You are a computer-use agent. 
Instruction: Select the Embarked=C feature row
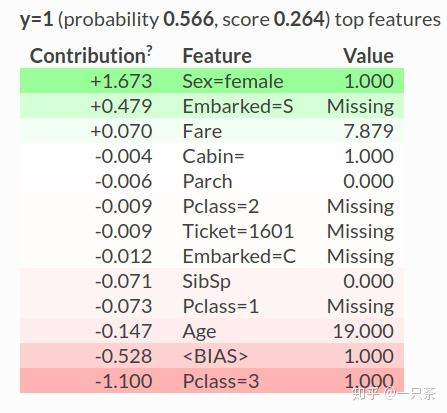point(212,256)
